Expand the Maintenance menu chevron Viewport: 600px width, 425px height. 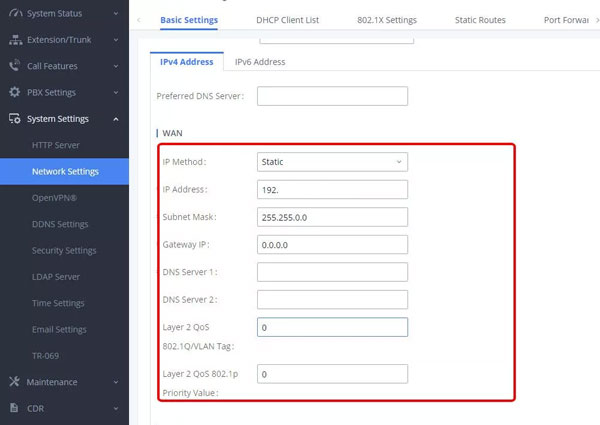coord(116,382)
